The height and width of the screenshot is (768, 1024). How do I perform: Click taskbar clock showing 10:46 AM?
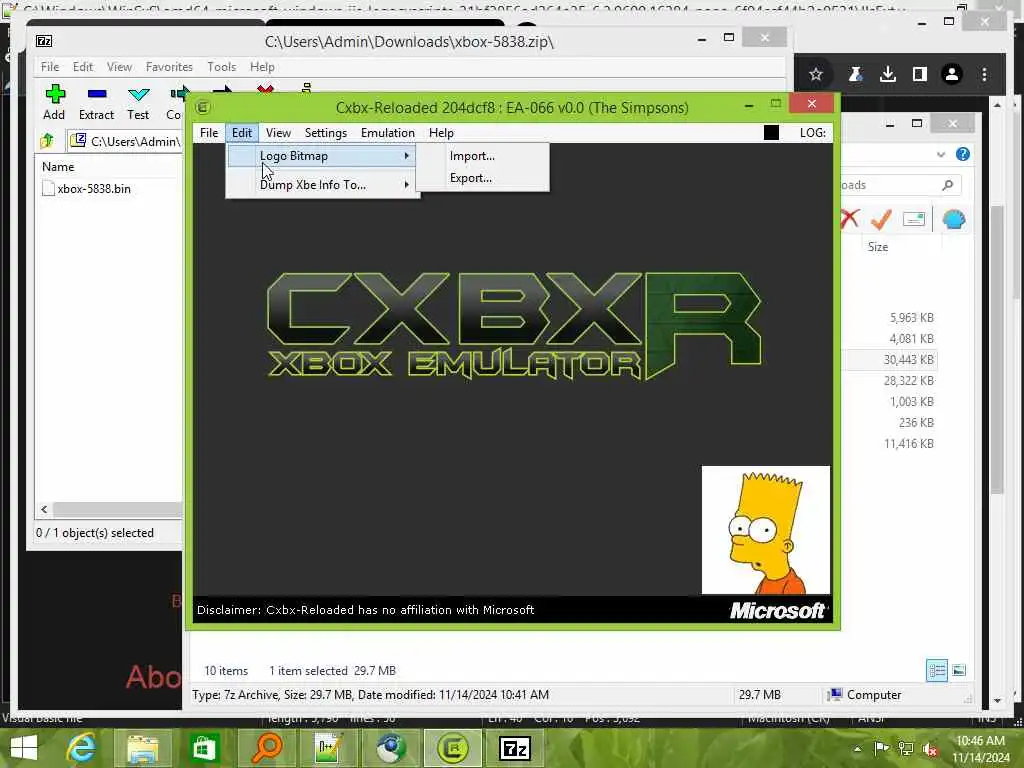980,741
